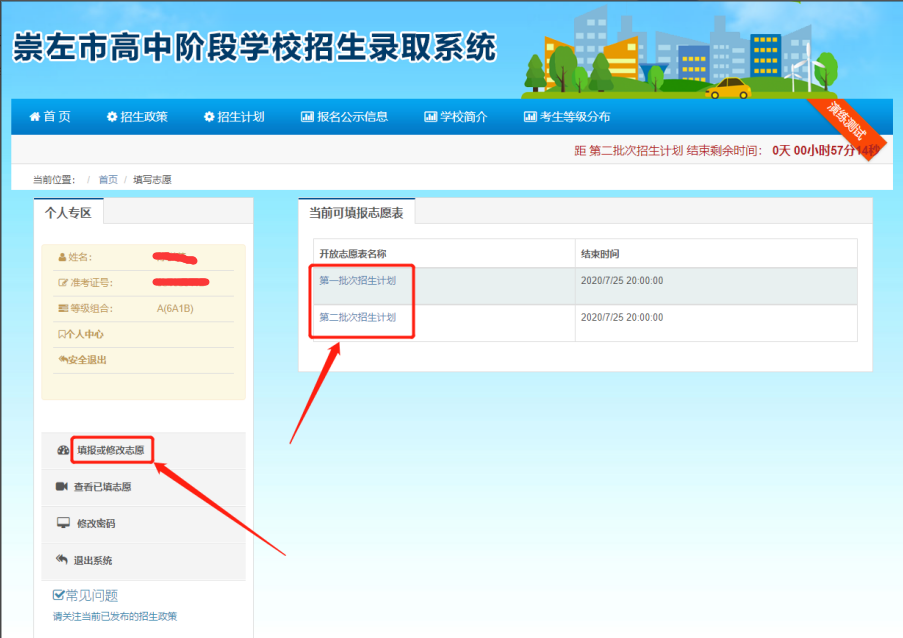Viewport: 903px width, 638px height.
Task: Click the icon next to 报名公示信息
Action: click(307, 117)
